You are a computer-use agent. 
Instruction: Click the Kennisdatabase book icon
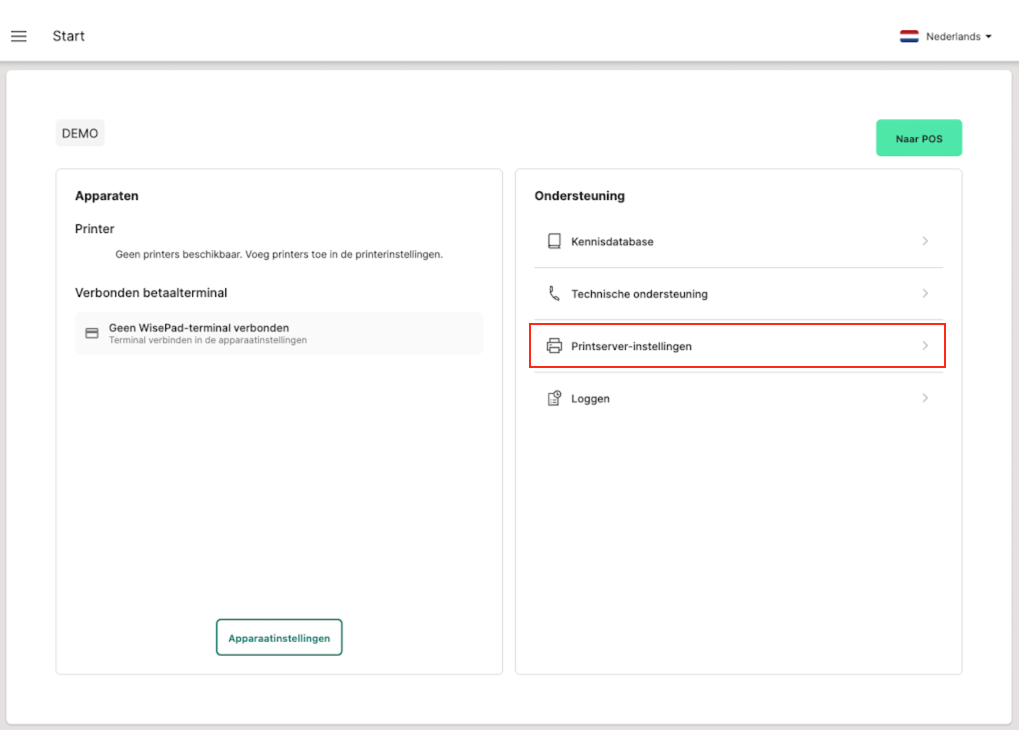click(x=554, y=241)
